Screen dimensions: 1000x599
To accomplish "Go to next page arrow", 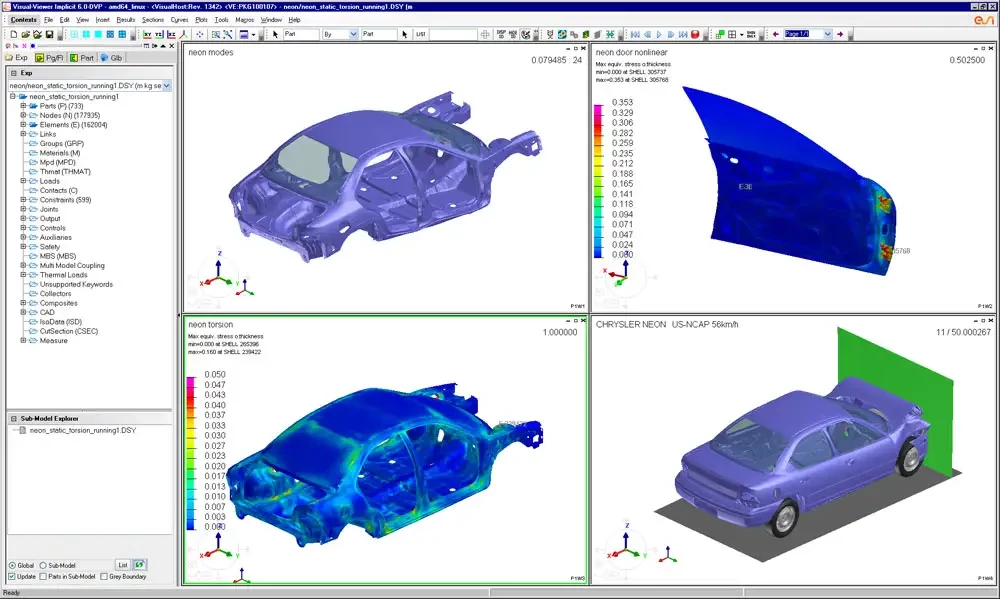I will click(840, 34).
